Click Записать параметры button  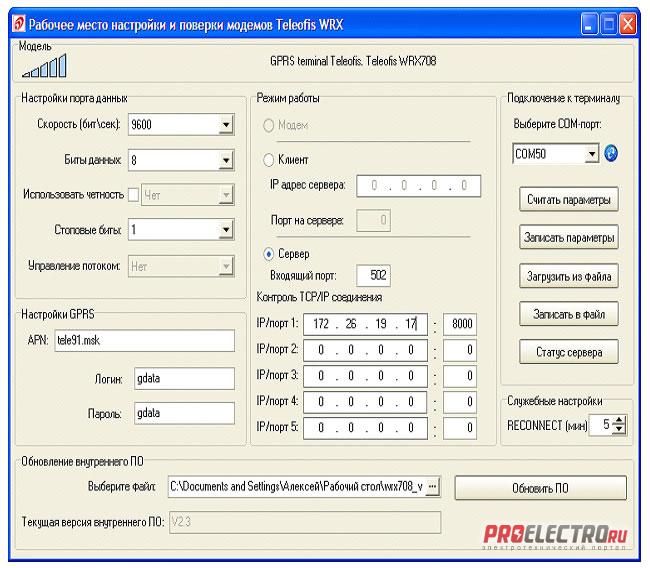pos(569,238)
